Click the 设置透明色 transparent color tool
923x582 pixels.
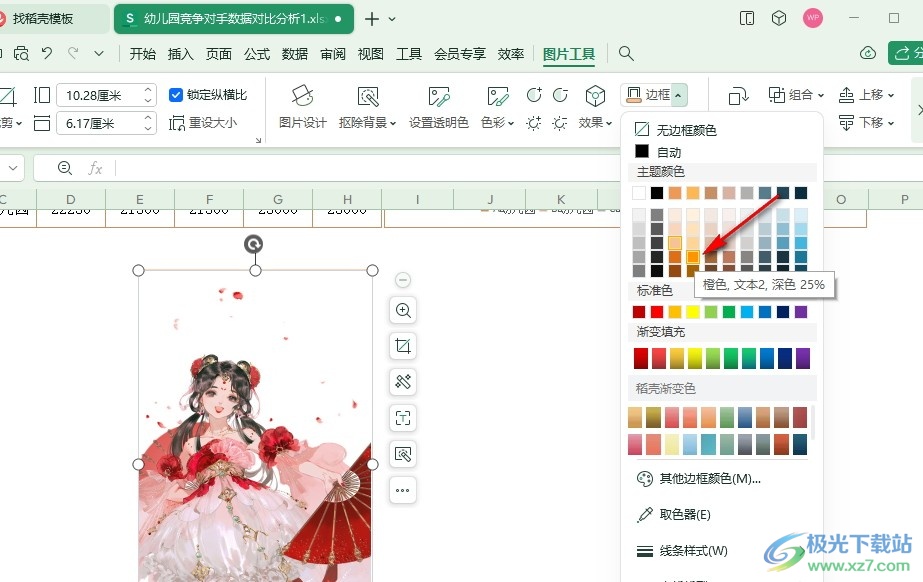pos(439,107)
